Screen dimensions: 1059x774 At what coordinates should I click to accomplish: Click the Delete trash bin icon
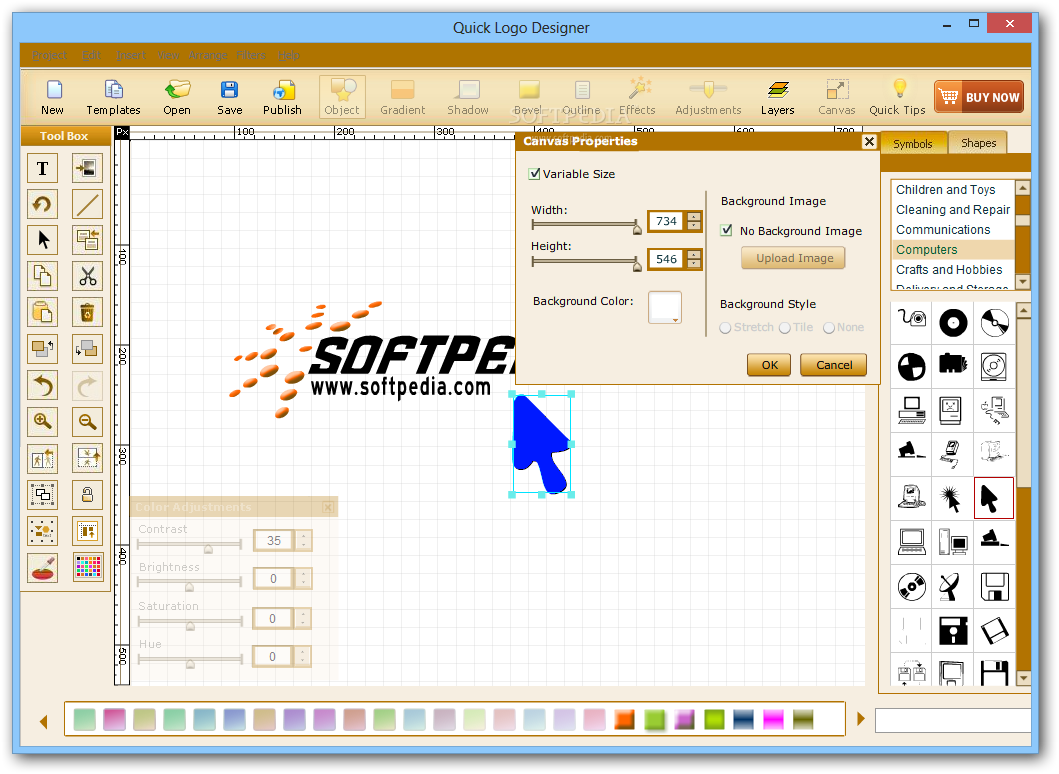click(x=88, y=313)
